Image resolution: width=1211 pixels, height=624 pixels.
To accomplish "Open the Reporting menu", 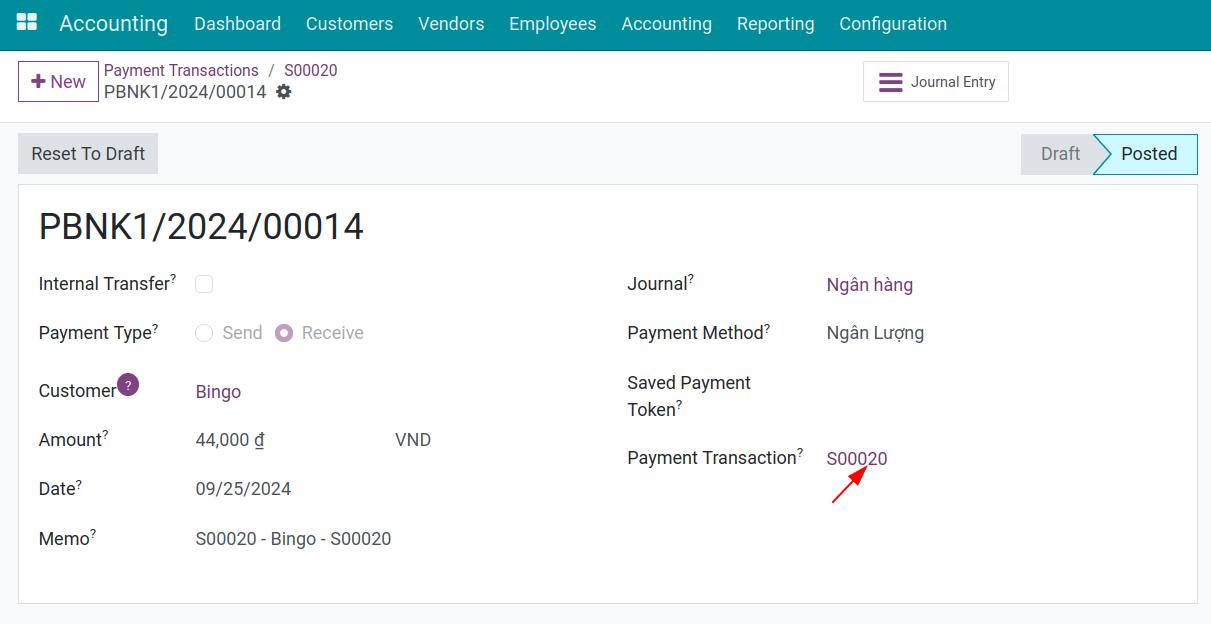I will click(x=775, y=24).
